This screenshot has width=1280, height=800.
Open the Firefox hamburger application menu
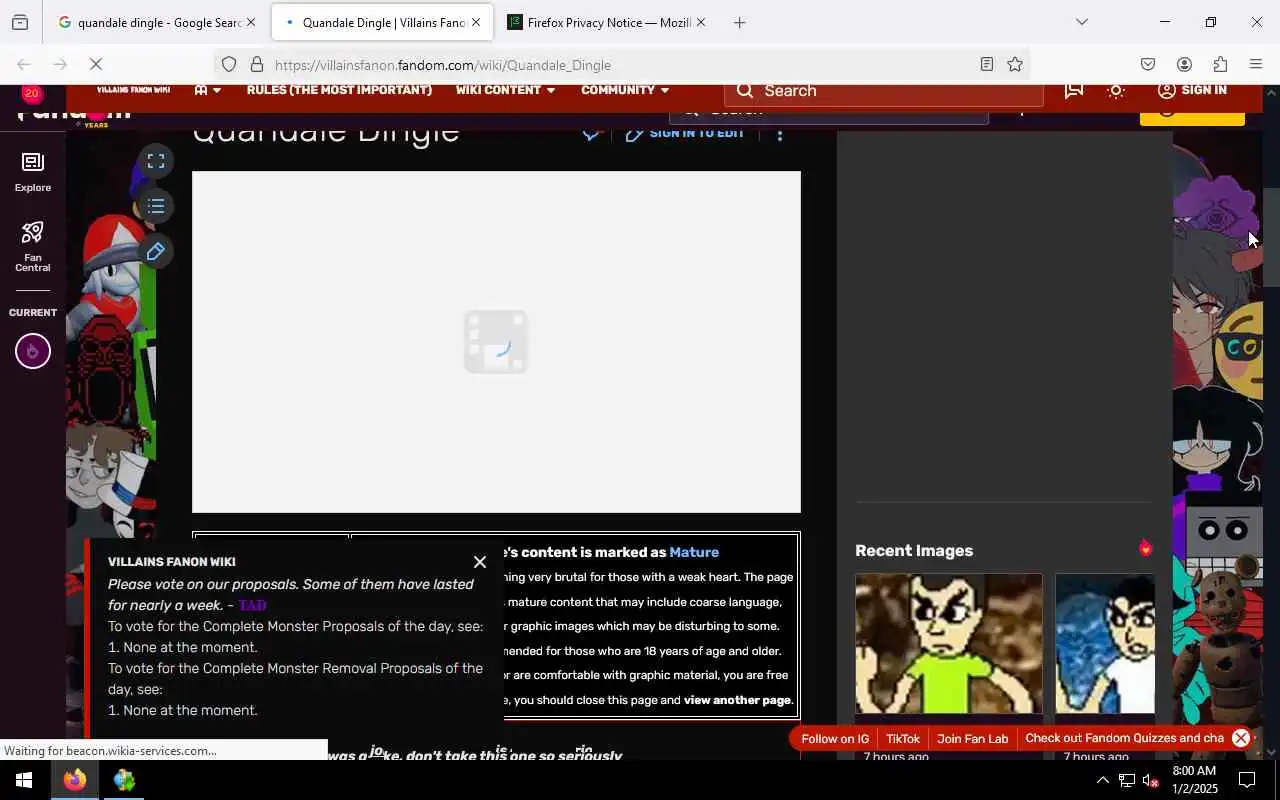(1256, 65)
